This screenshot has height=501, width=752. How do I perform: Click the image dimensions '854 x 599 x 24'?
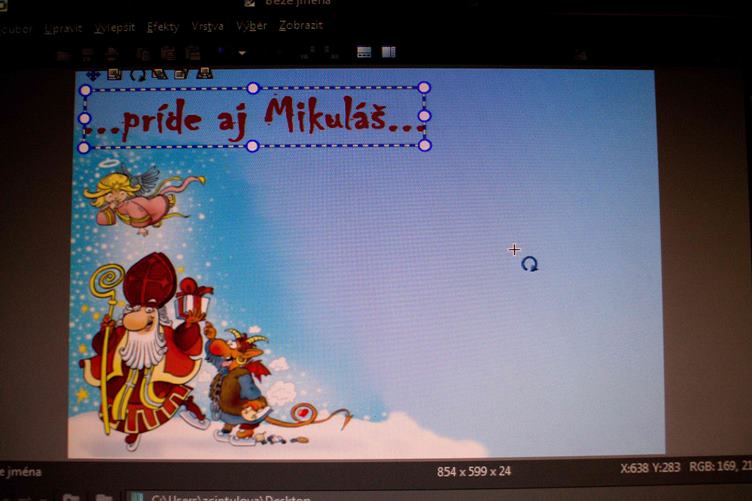pos(474,472)
